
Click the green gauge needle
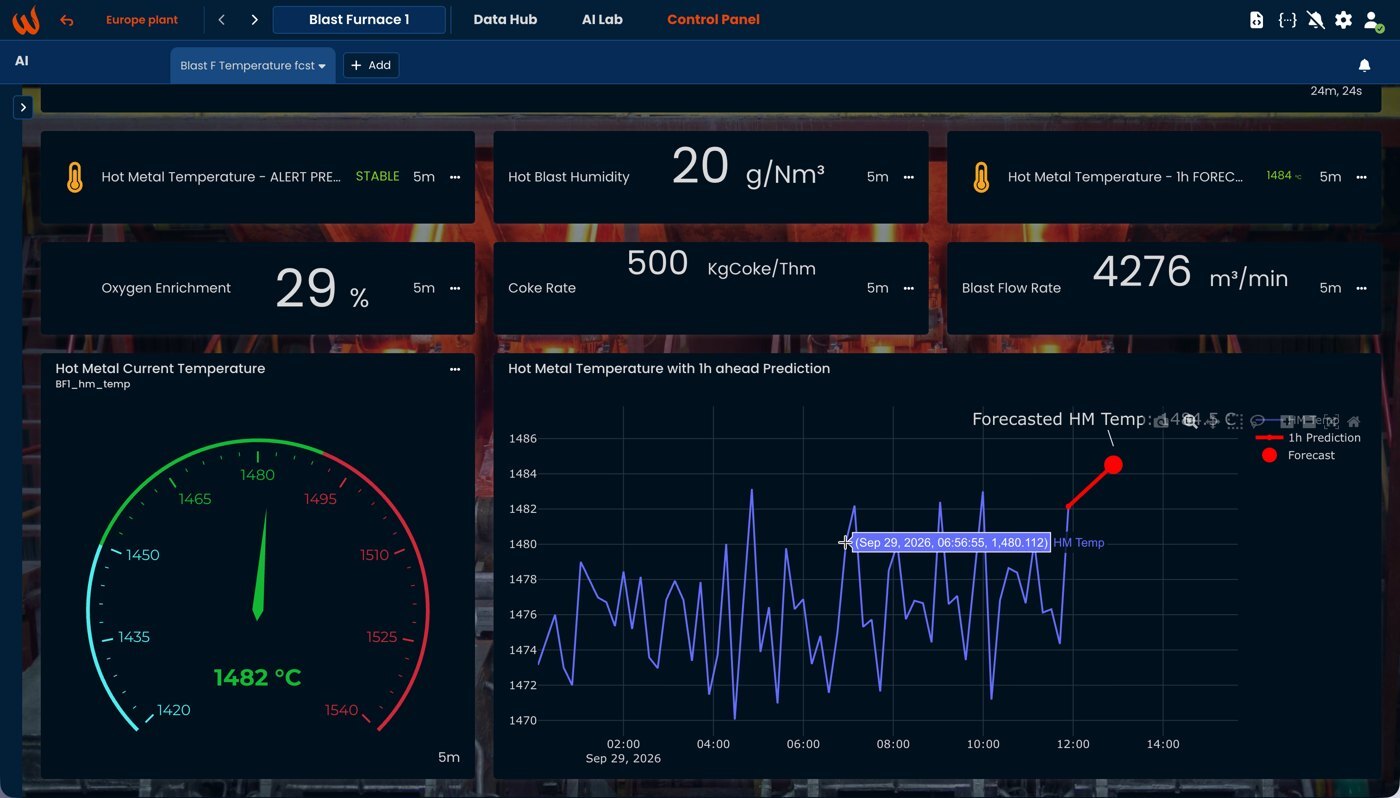pos(261,565)
